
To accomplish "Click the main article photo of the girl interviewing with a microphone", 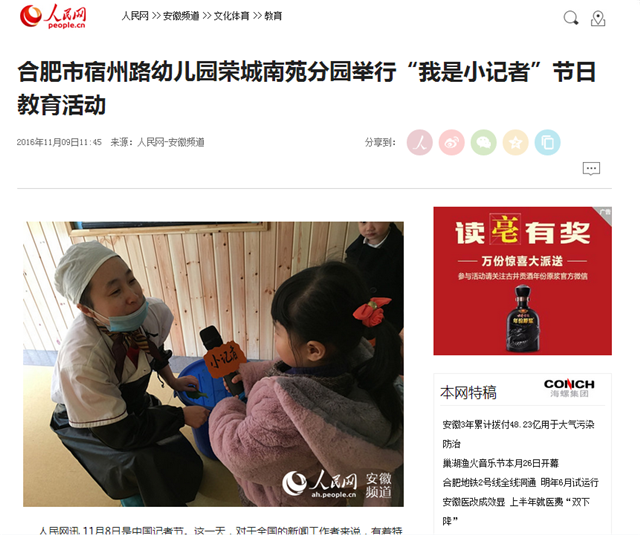I will click(213, 364).
